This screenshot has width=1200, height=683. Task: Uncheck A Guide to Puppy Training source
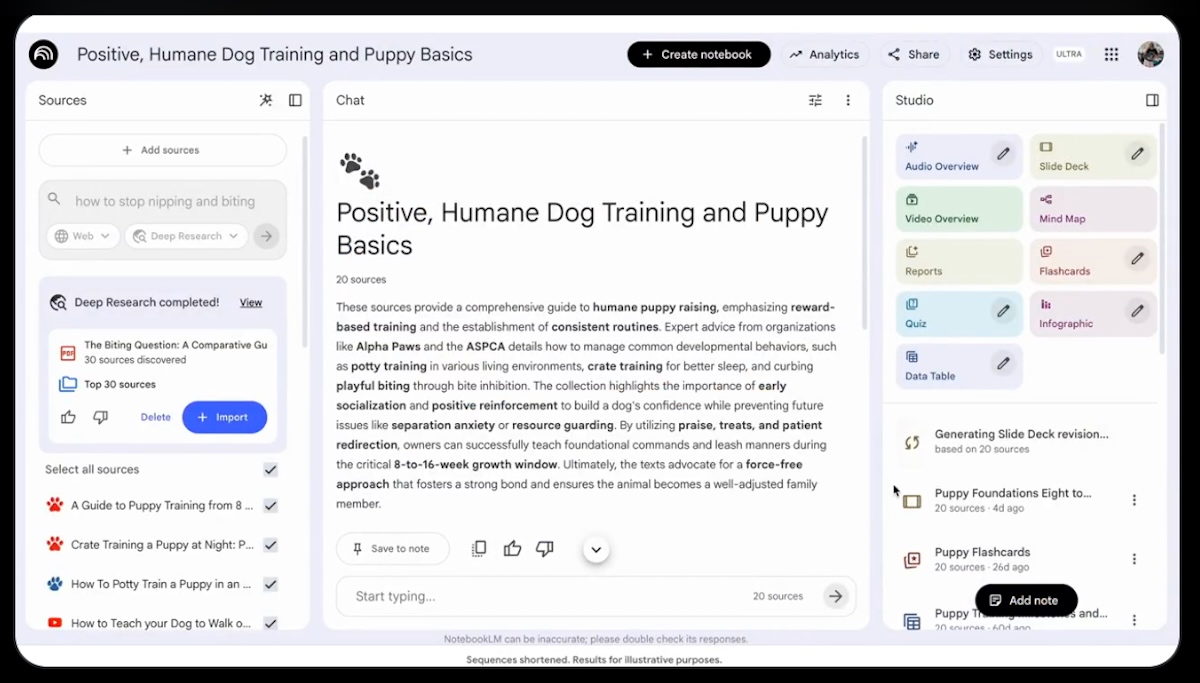coord(270,506)
